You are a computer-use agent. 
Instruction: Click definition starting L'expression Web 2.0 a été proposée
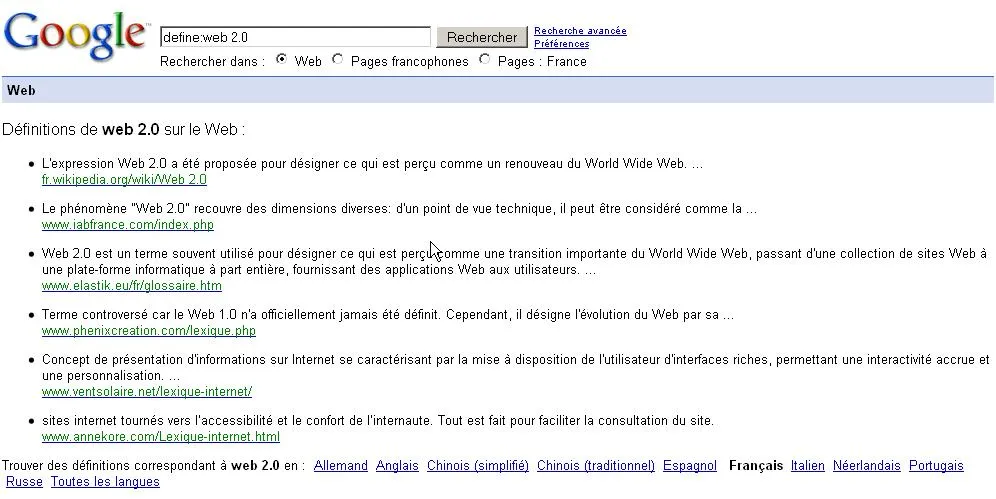click(x=372, y=163)
